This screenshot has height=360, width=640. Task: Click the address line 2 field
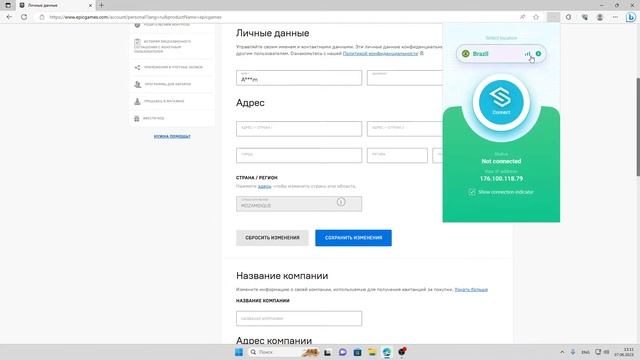(404, 129)
